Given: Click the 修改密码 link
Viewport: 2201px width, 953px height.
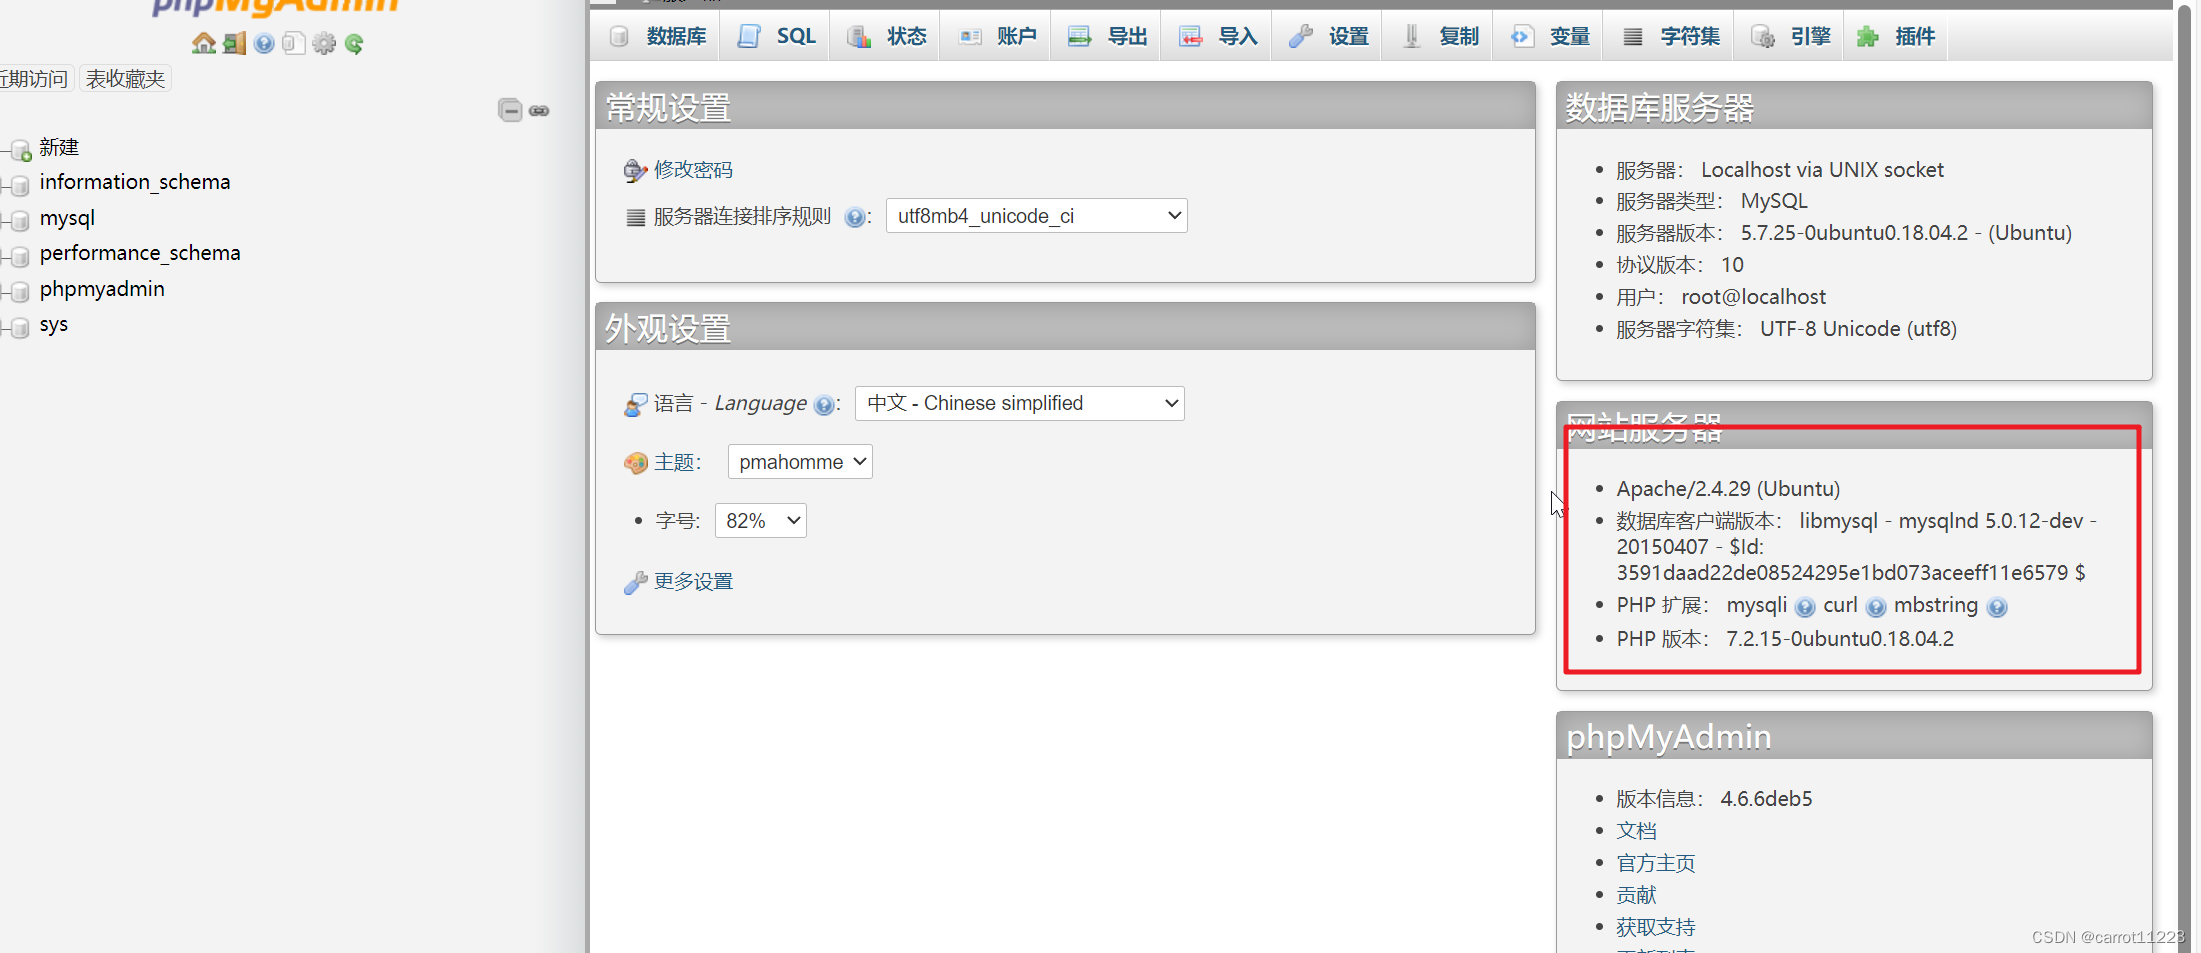Looking at the screenshot, I should 693,170.
